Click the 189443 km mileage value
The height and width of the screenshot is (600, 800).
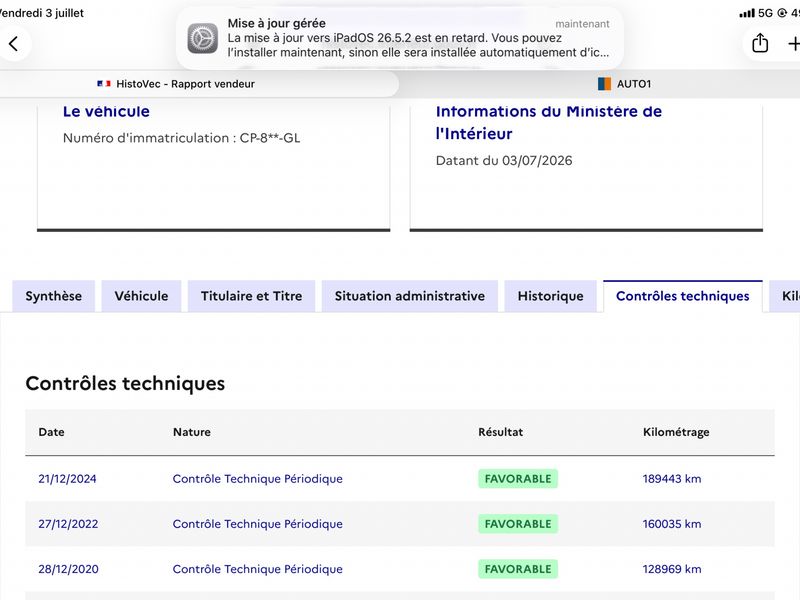pyautogui.click(x=672, y=479)
